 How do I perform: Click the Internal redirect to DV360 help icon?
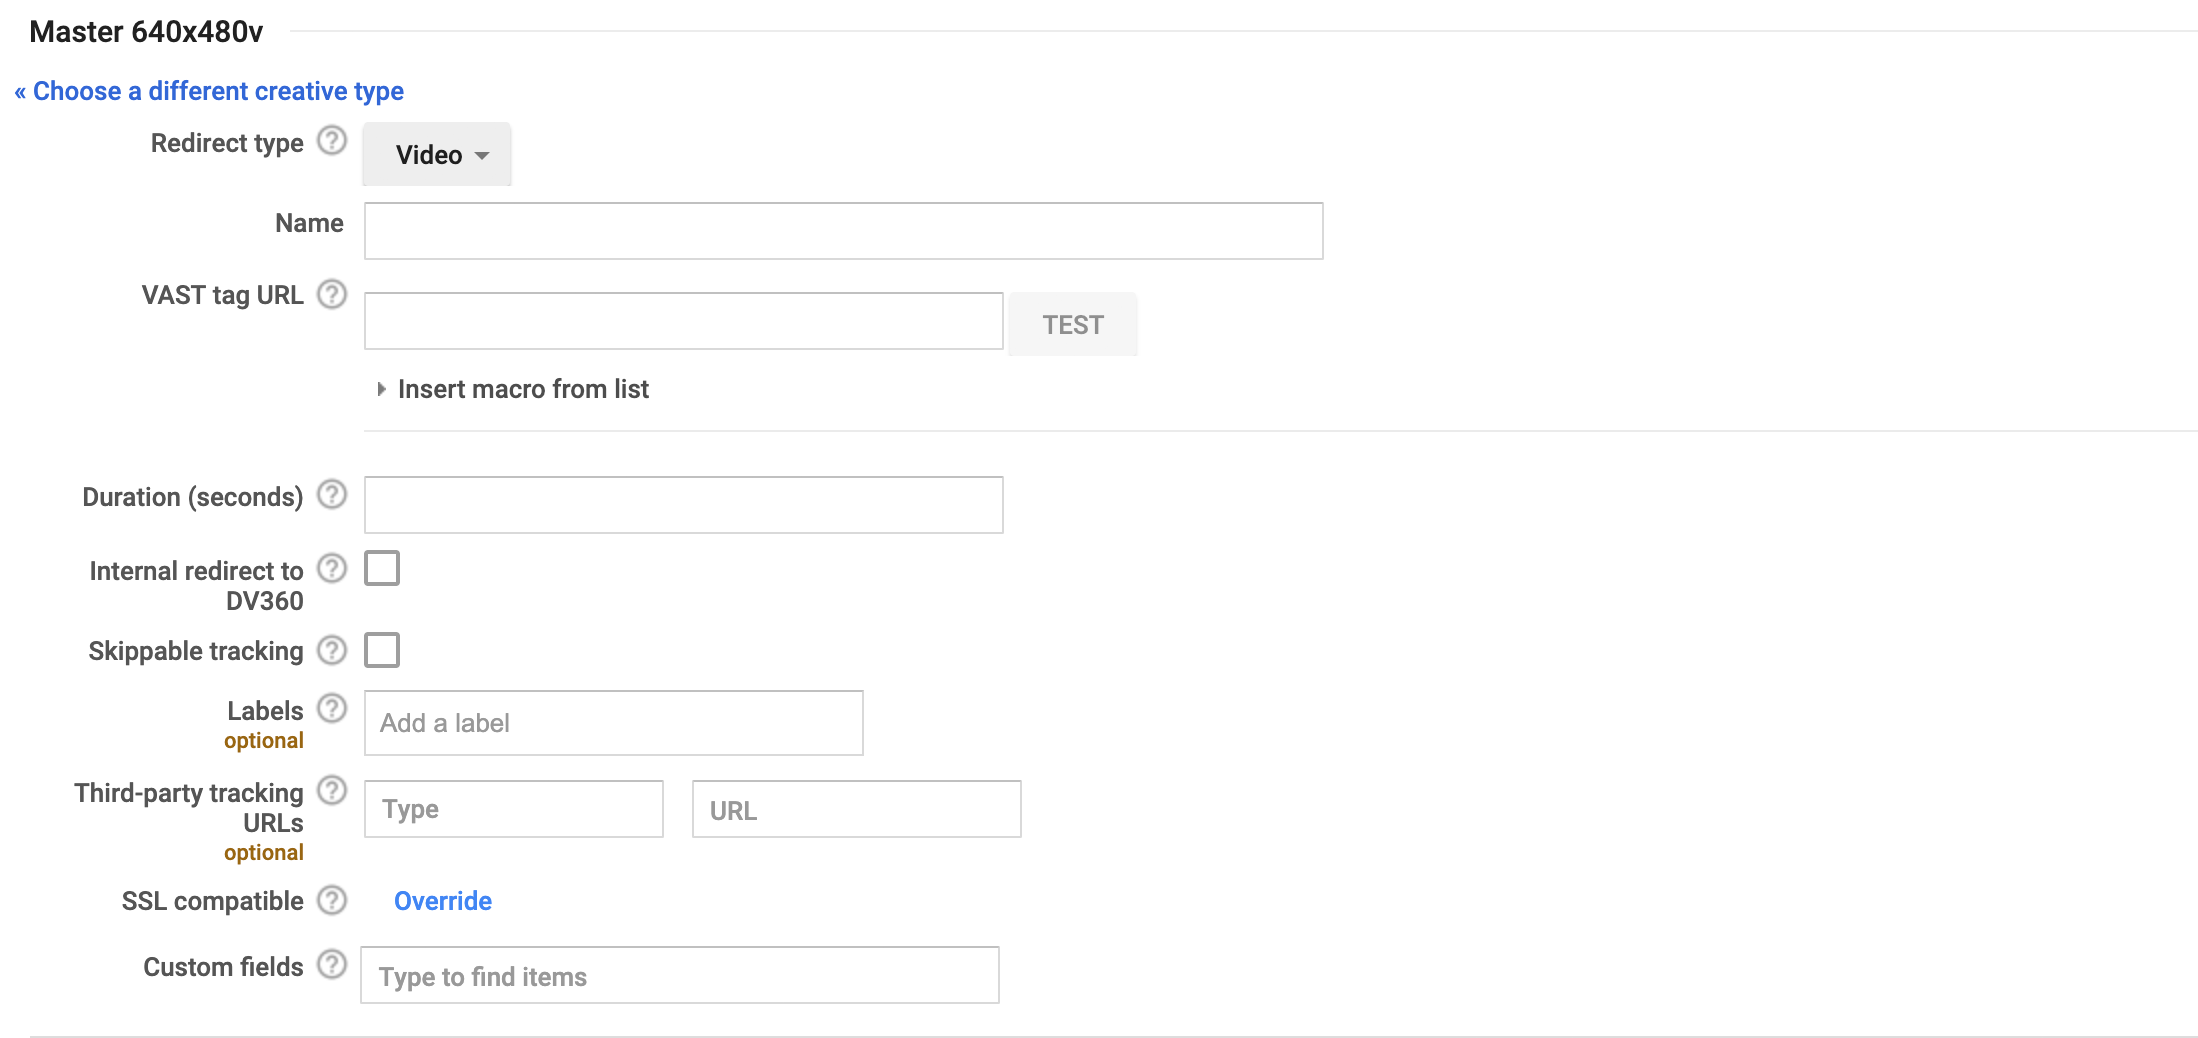(x=331, y=568)
